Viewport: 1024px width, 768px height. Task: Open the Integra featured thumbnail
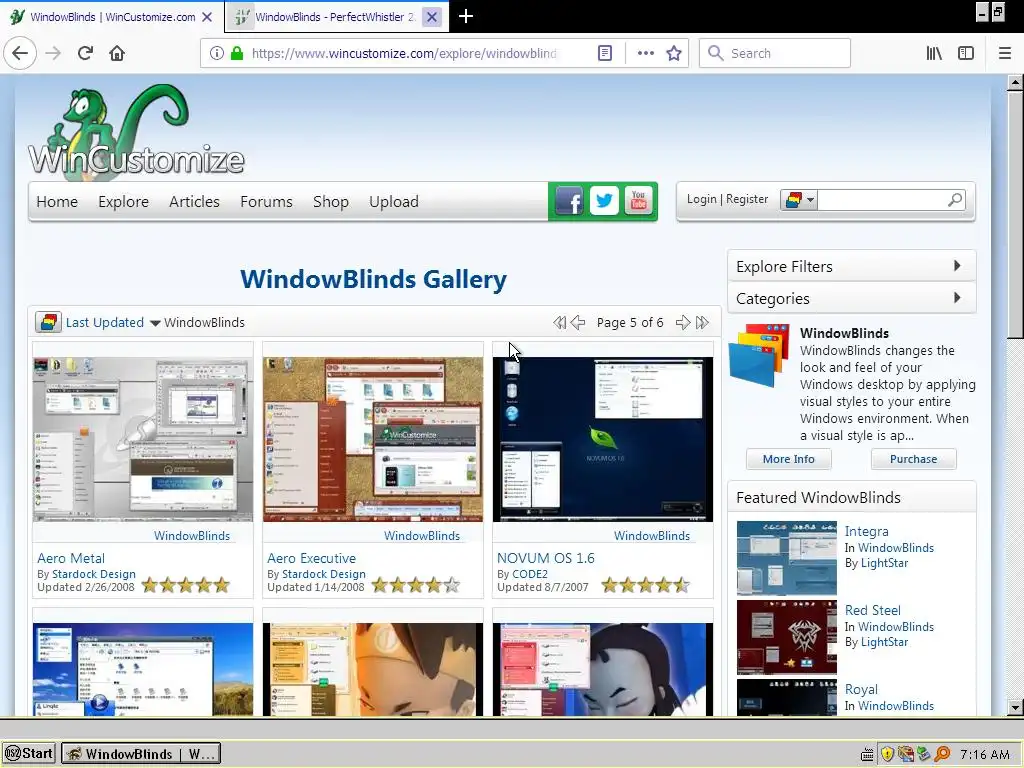pyautogui.click(x=786, y=558)
